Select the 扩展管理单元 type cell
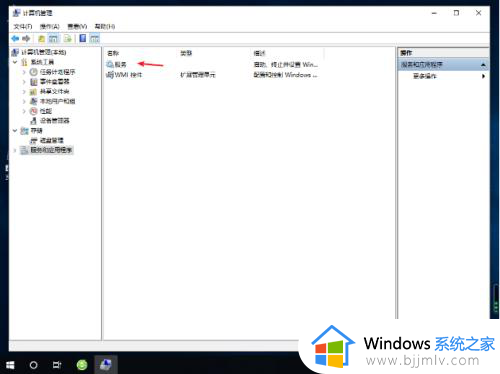This screenshot has height=374, width=500. click(198, 75)
